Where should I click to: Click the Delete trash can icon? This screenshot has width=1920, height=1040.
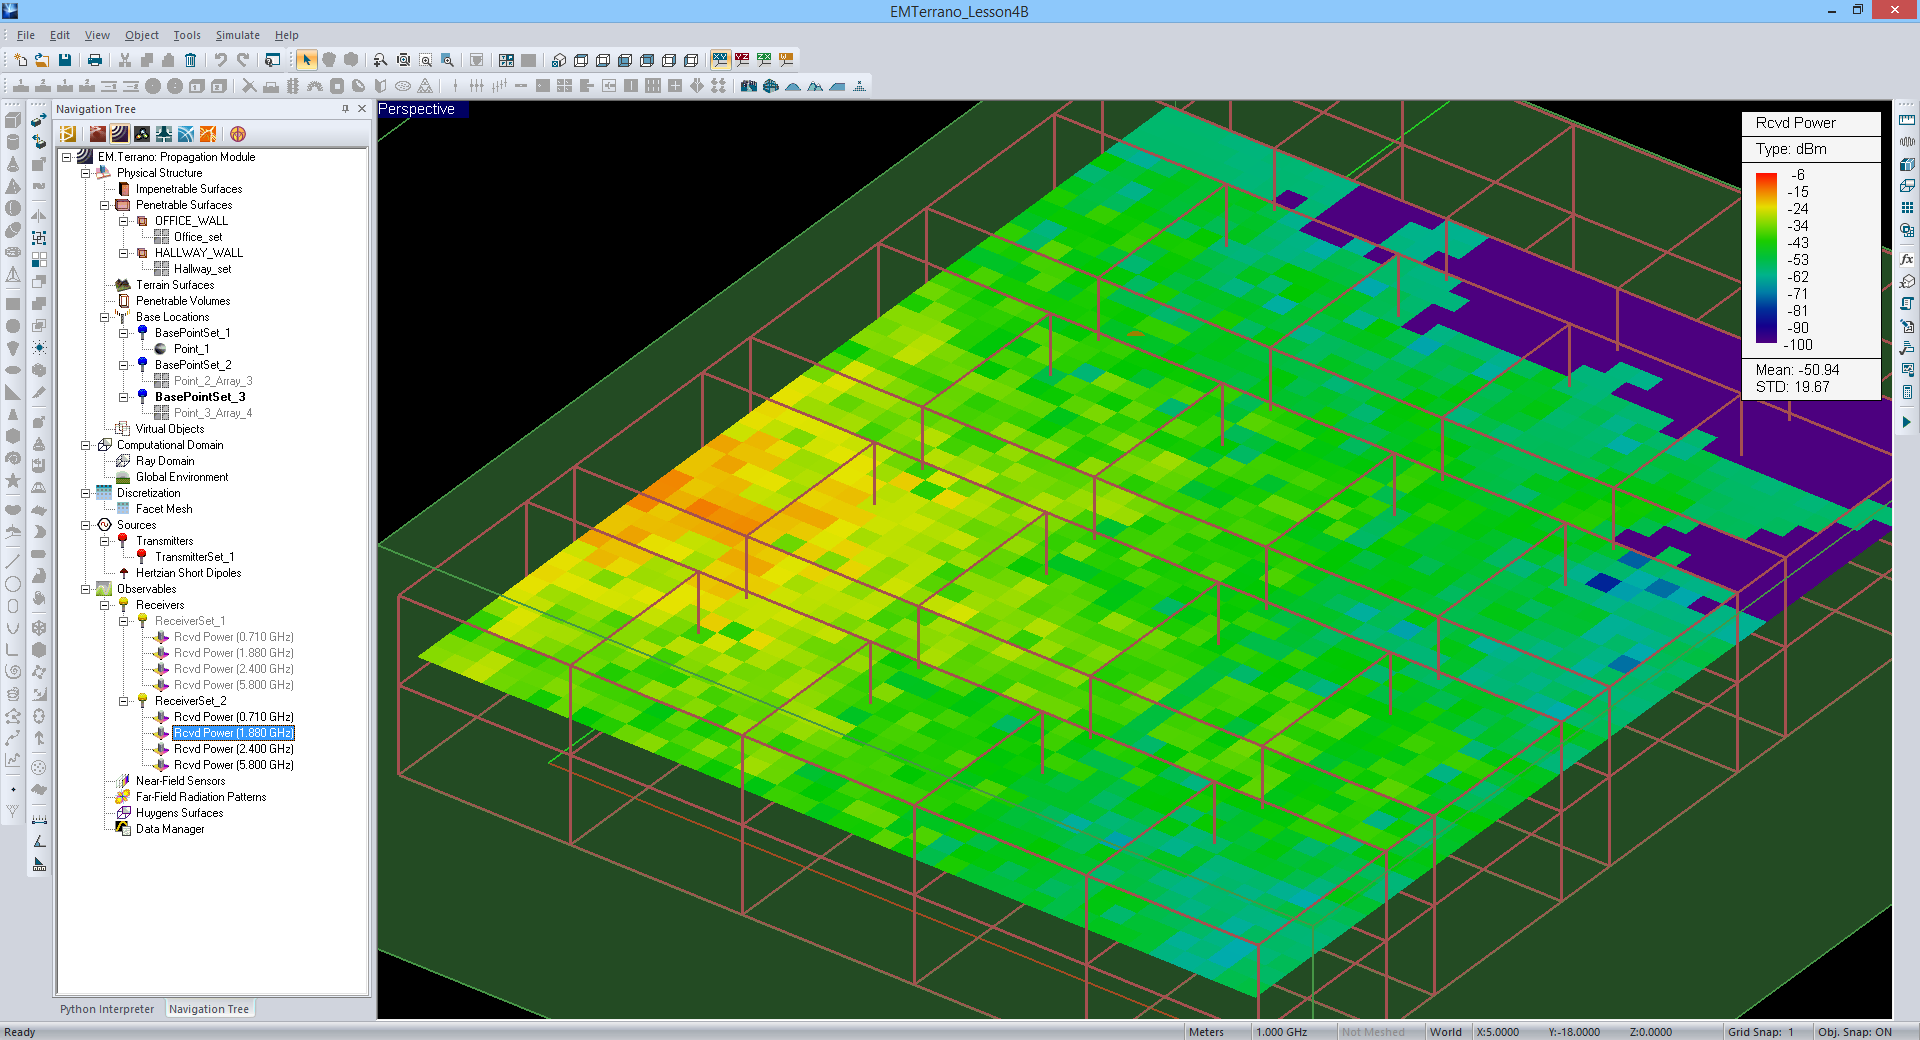(191, 60)
